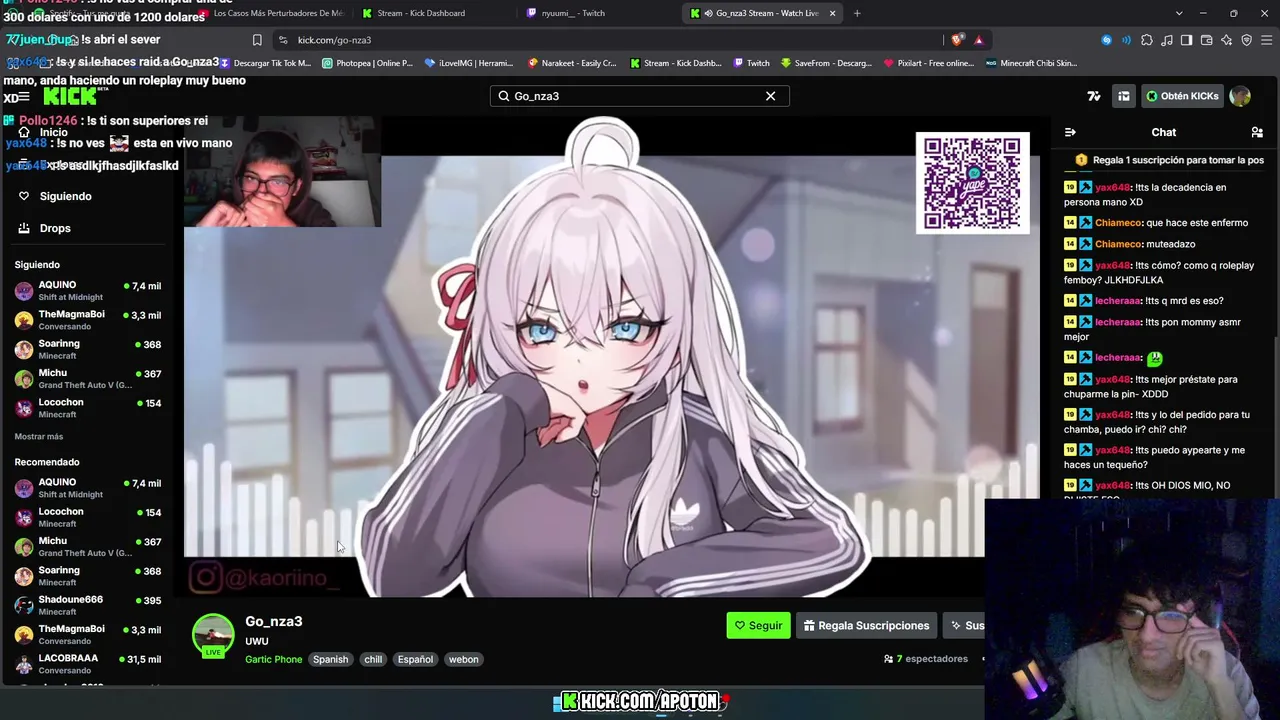
Task: Switch to the Stream - Kick Dashboard tab
Action: [430, 13]
